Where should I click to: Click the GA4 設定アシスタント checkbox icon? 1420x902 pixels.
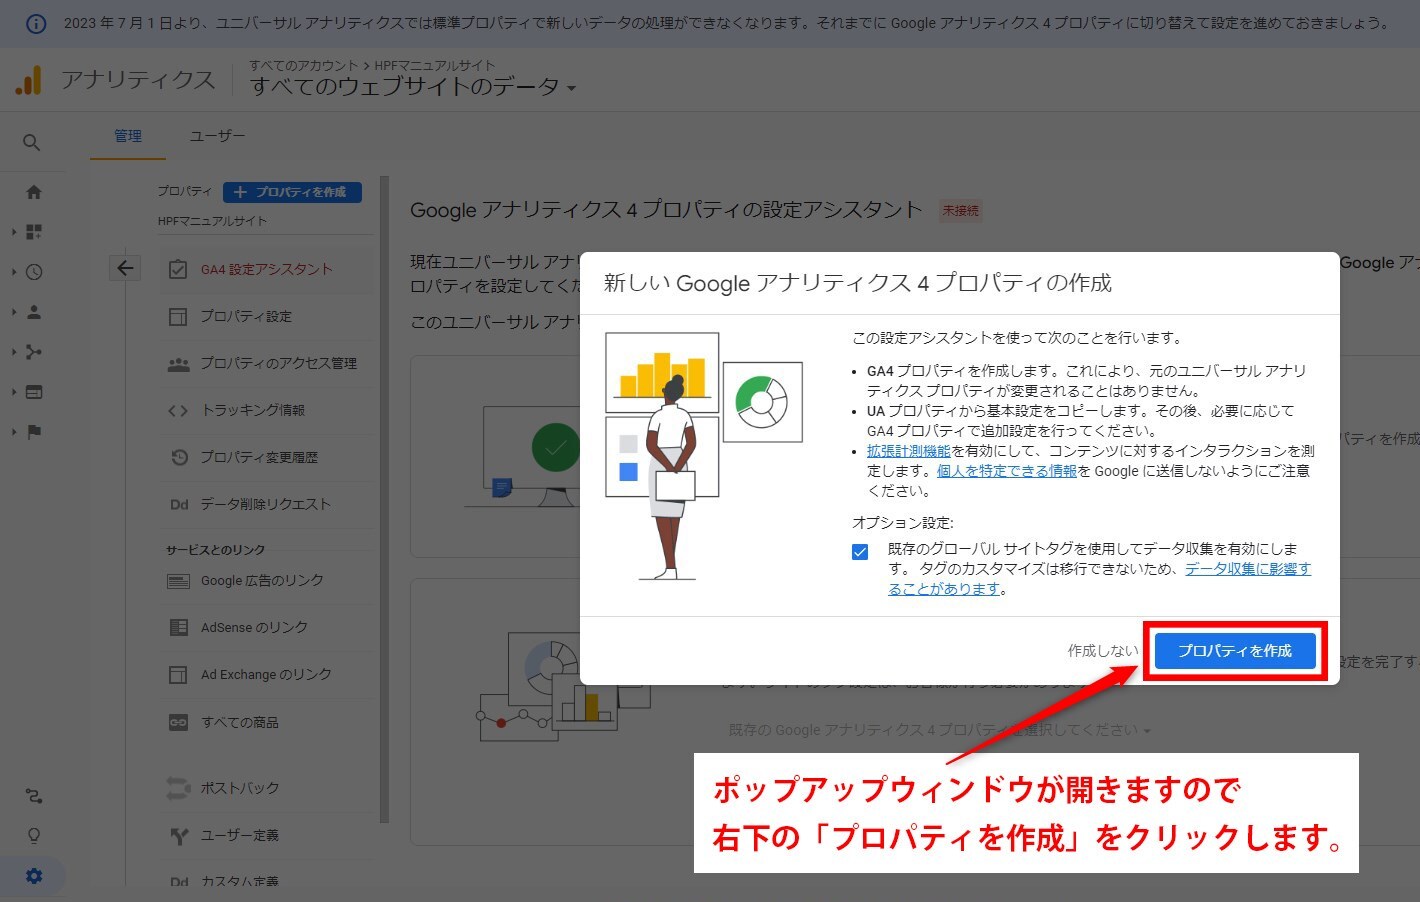(x=178, y=269)
